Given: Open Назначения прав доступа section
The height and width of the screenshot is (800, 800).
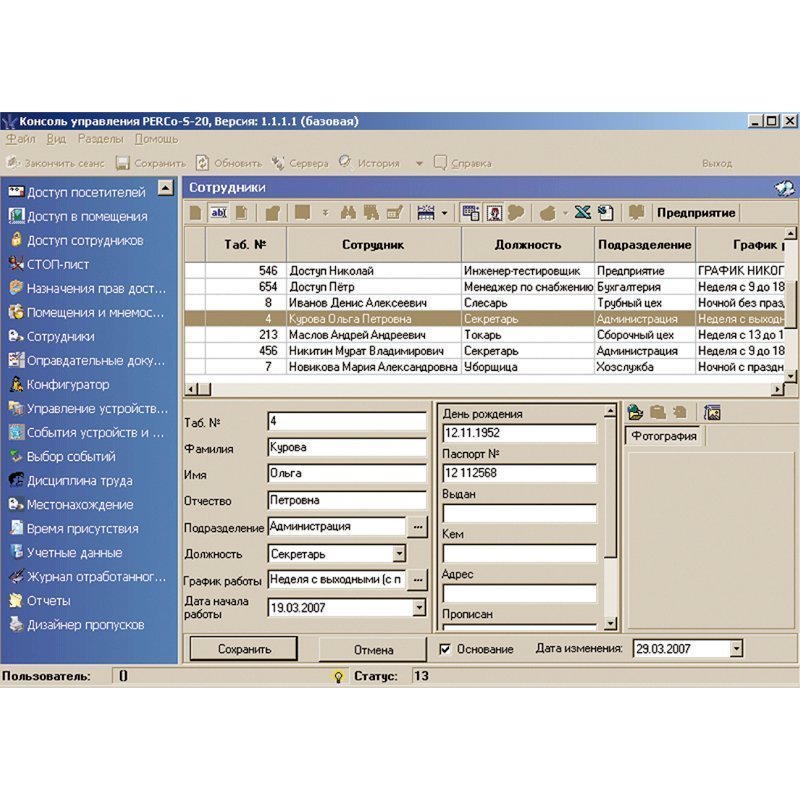Looking at the screenshot, I should click(87, 288).
